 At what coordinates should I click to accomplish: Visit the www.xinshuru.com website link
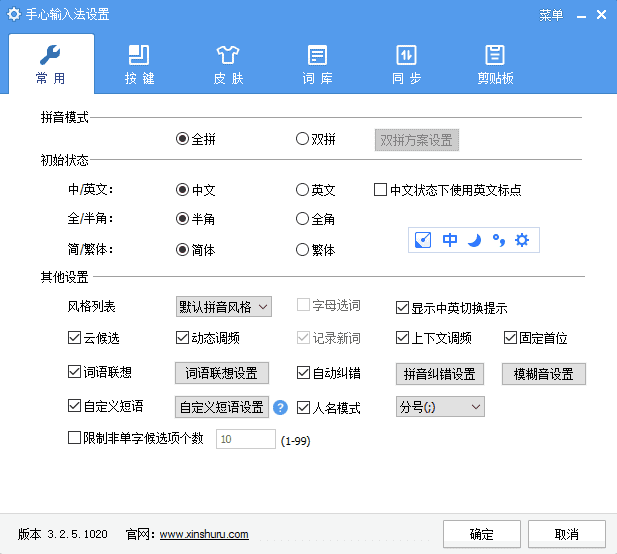point(204,534)
